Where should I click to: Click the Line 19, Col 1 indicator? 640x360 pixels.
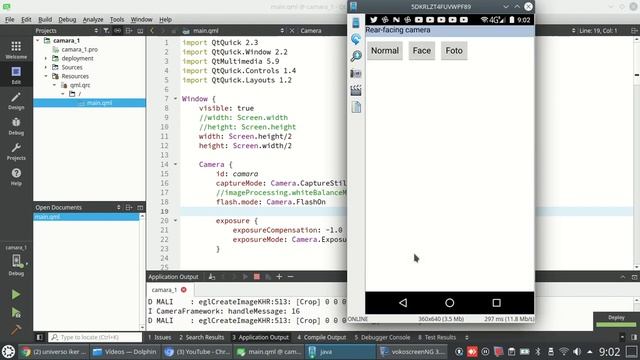(x=598, y=31)
